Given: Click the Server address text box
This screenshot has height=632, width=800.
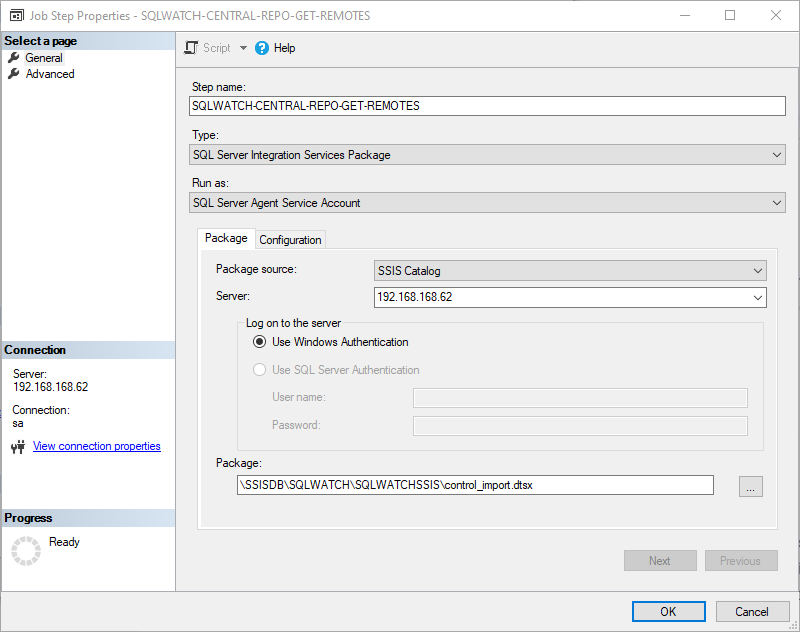Looking at the screenshot, I should 562,297.
